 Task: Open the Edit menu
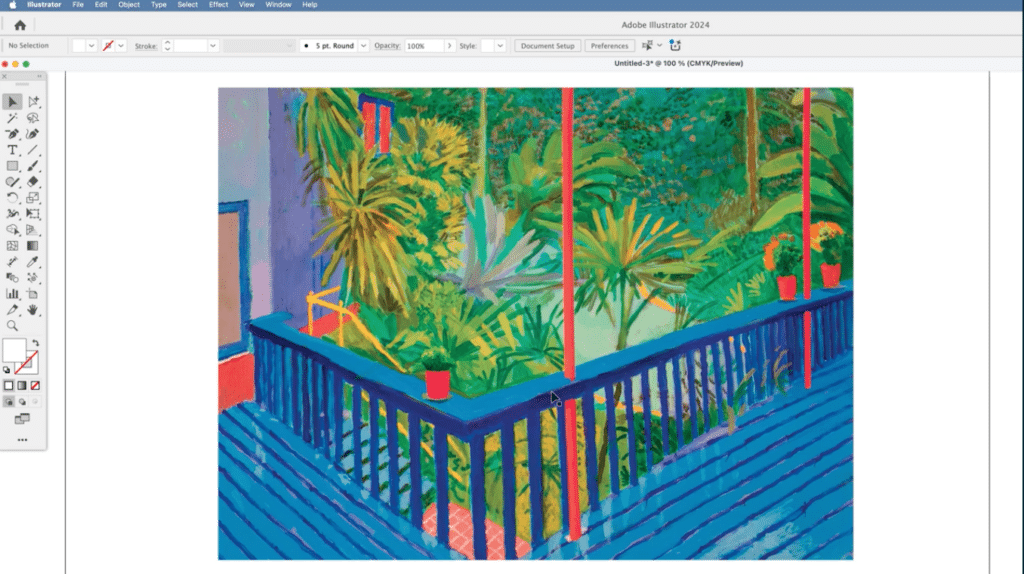click(101, 5)
